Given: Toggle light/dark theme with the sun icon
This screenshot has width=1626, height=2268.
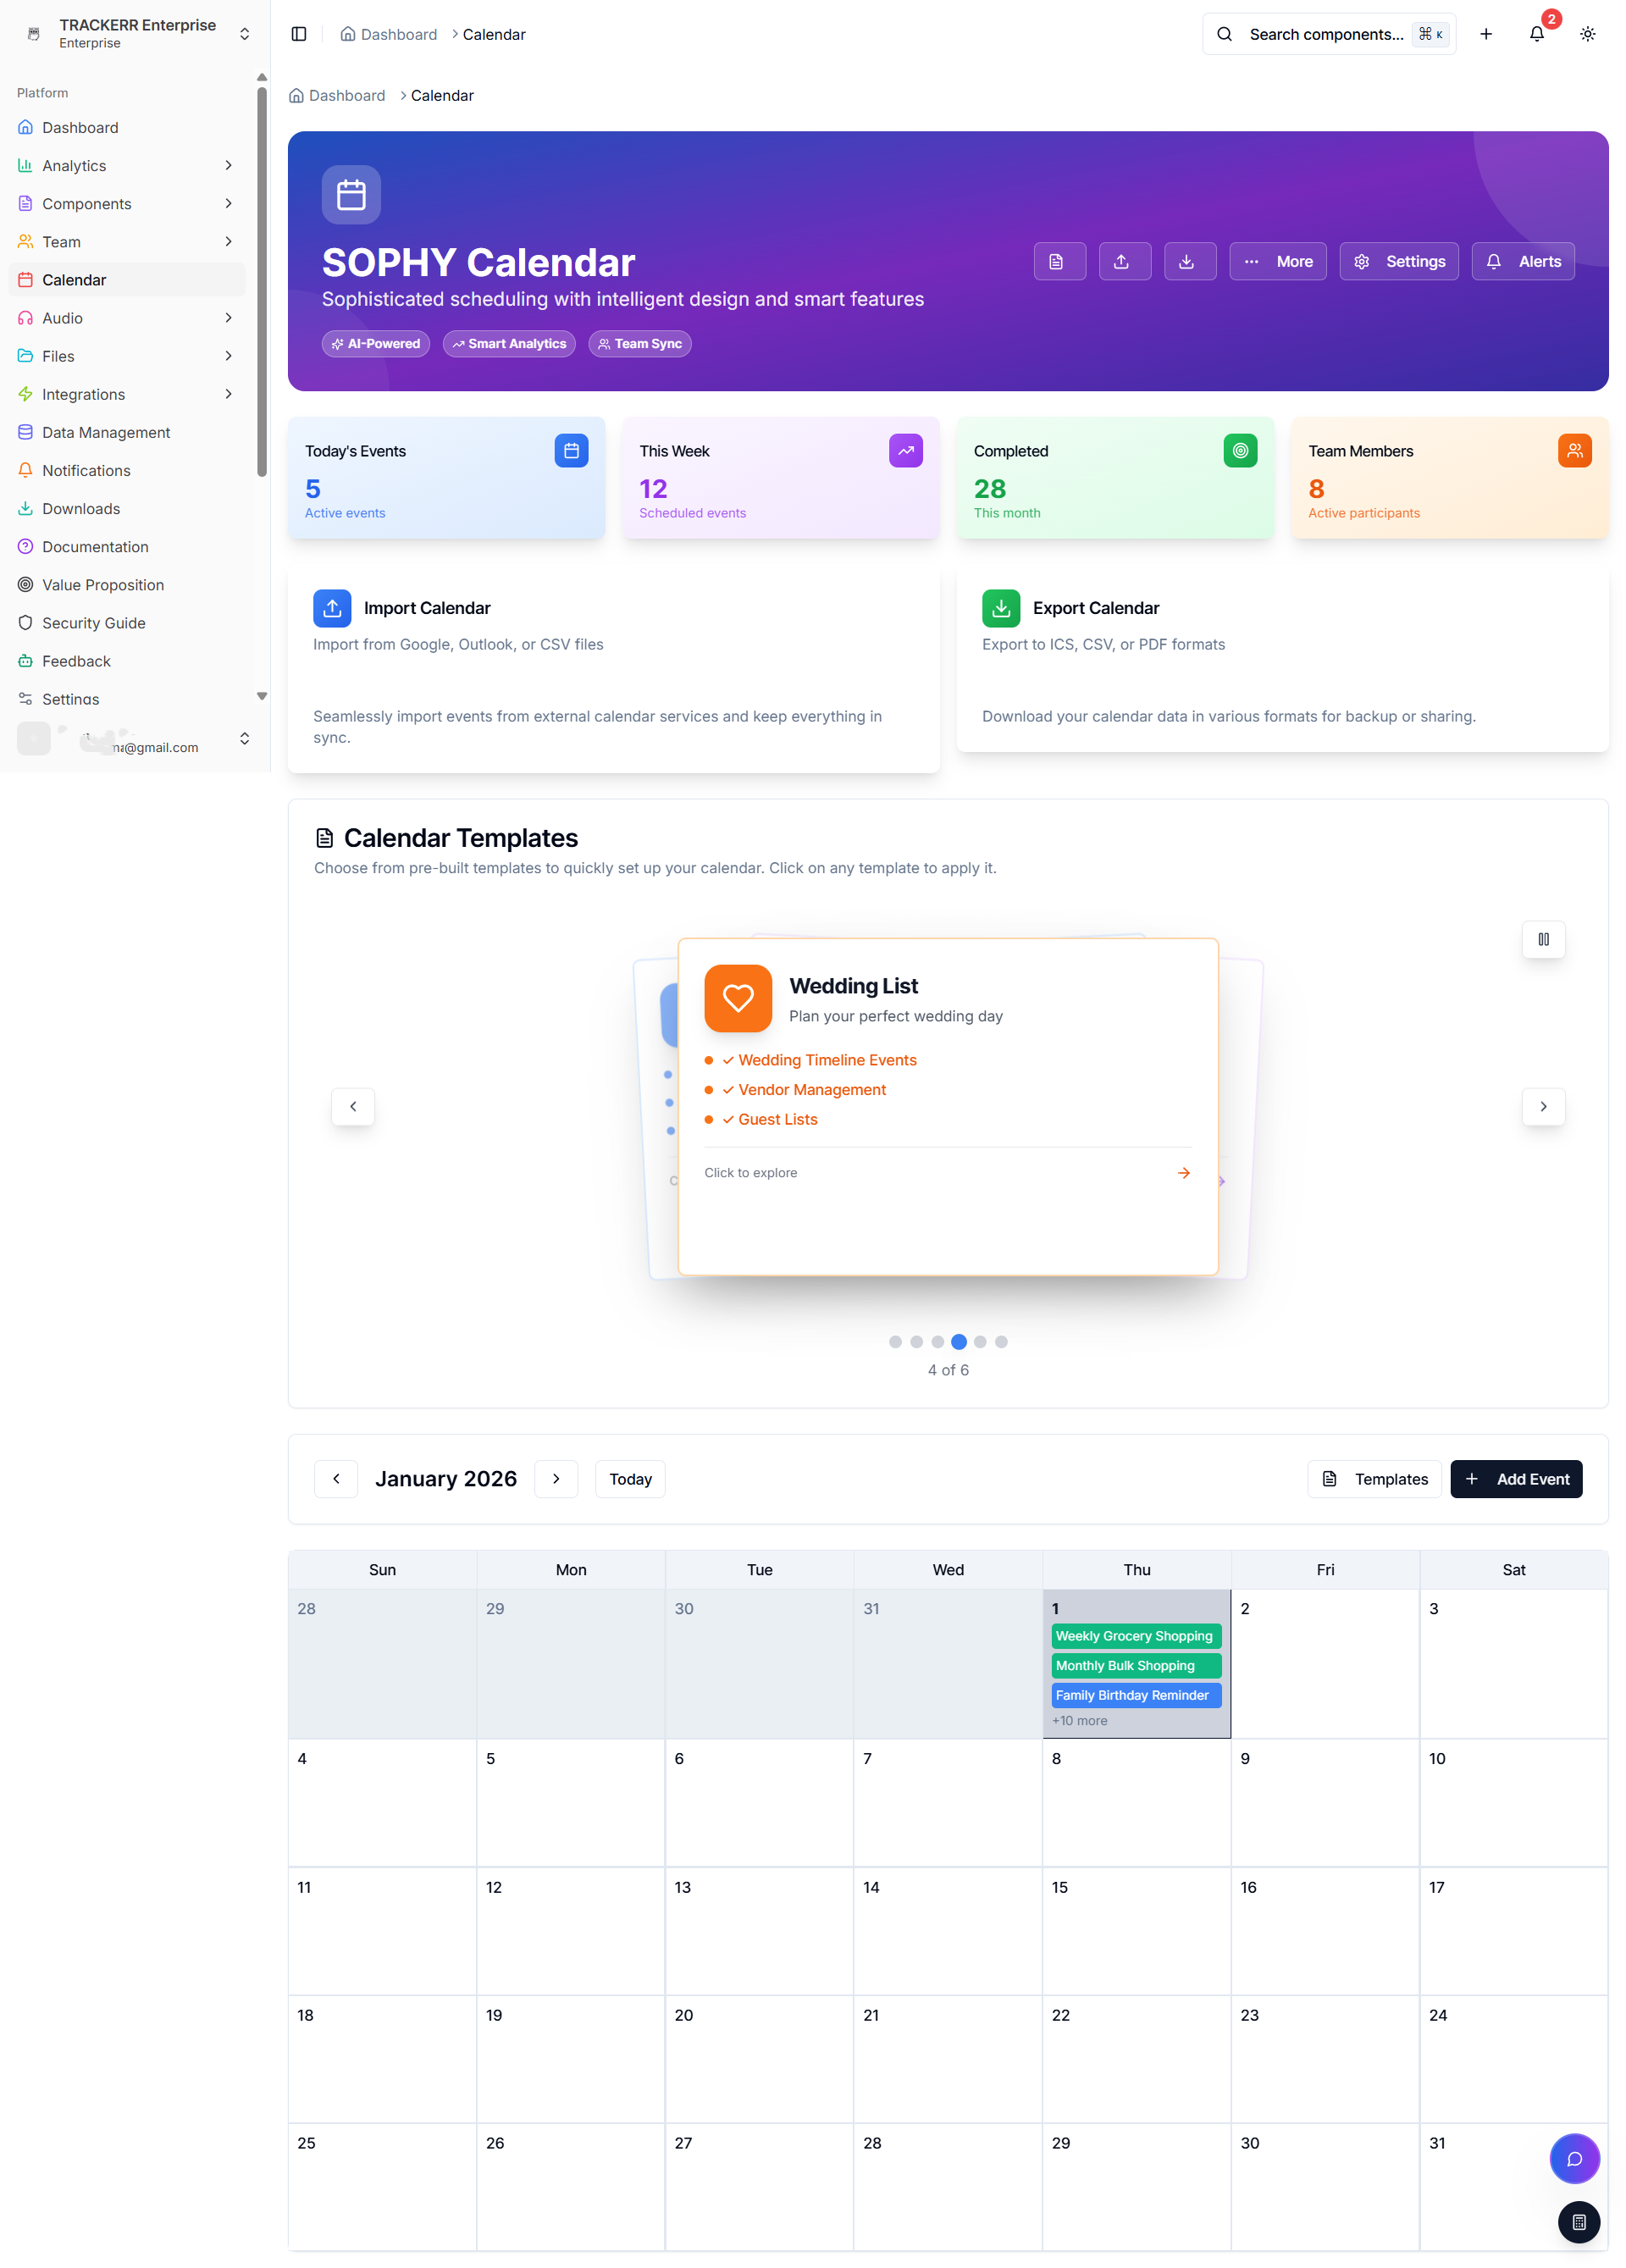Looking at the screenshot, I should click(x=1587, y=33).
